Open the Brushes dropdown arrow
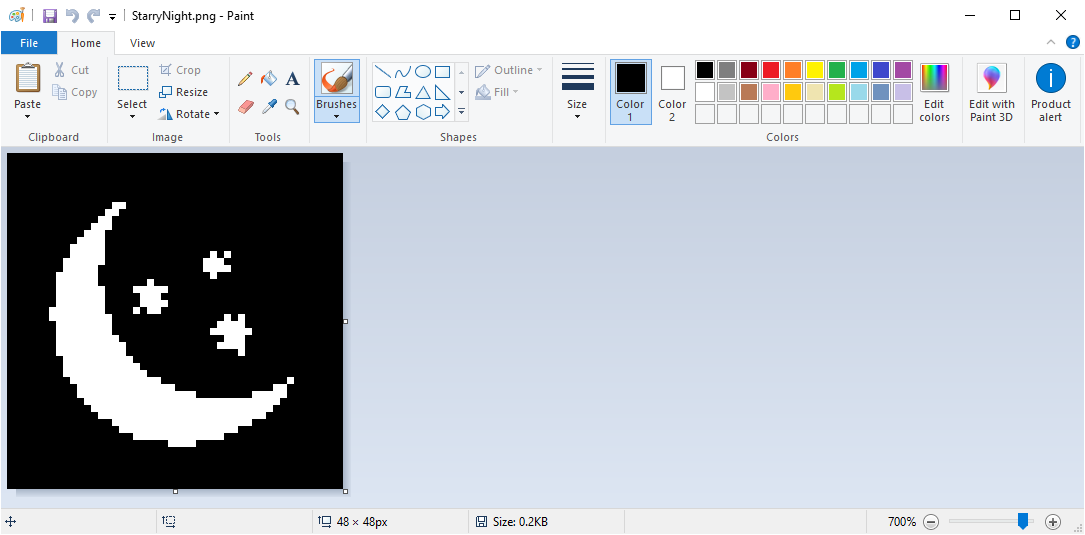Screen dimensions: 1085x535 tap(337, 117)
